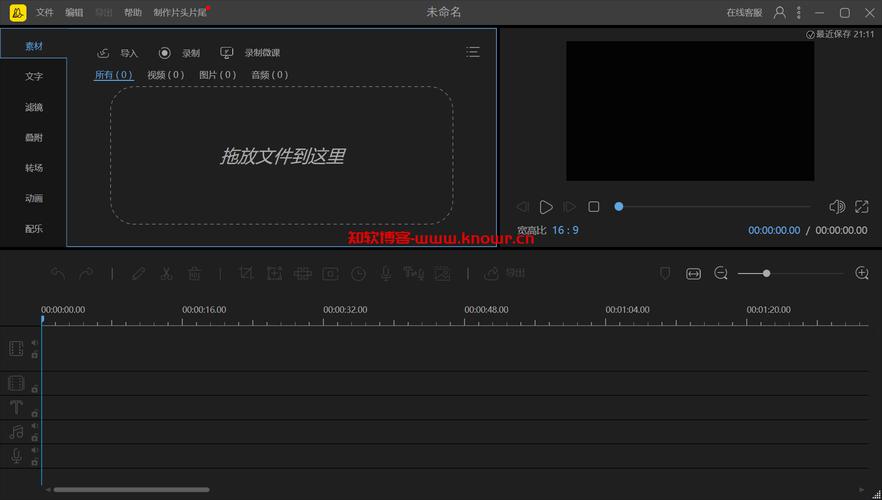Toggle mute on the music track

coord(35,426)
